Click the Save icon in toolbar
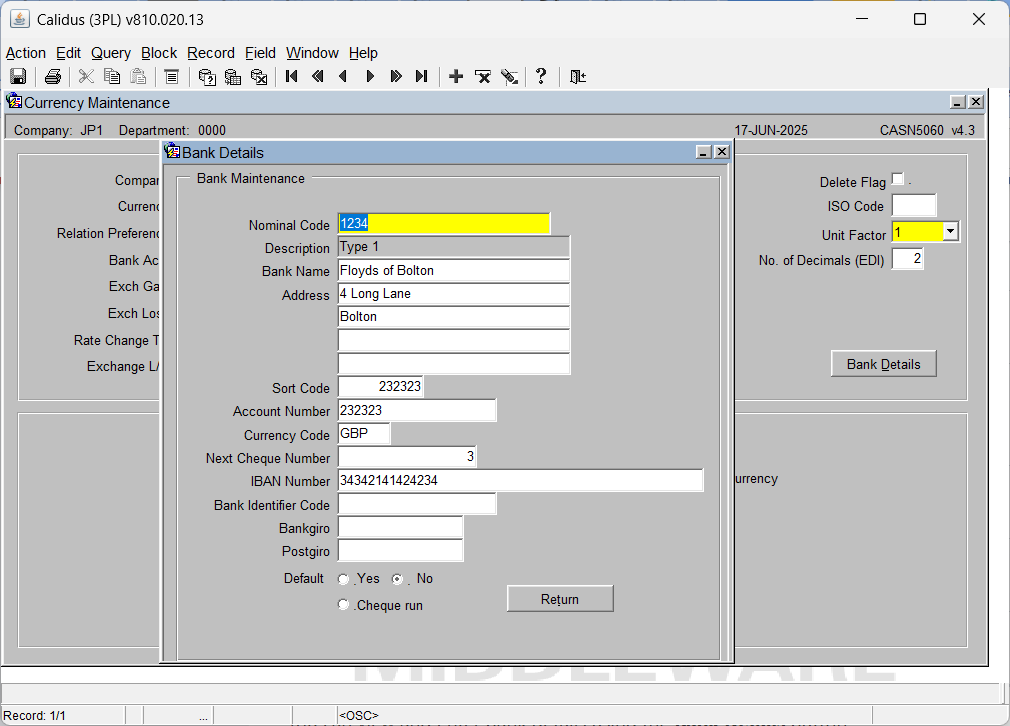The image size is (1010, 726). click(x=18, y=77)
